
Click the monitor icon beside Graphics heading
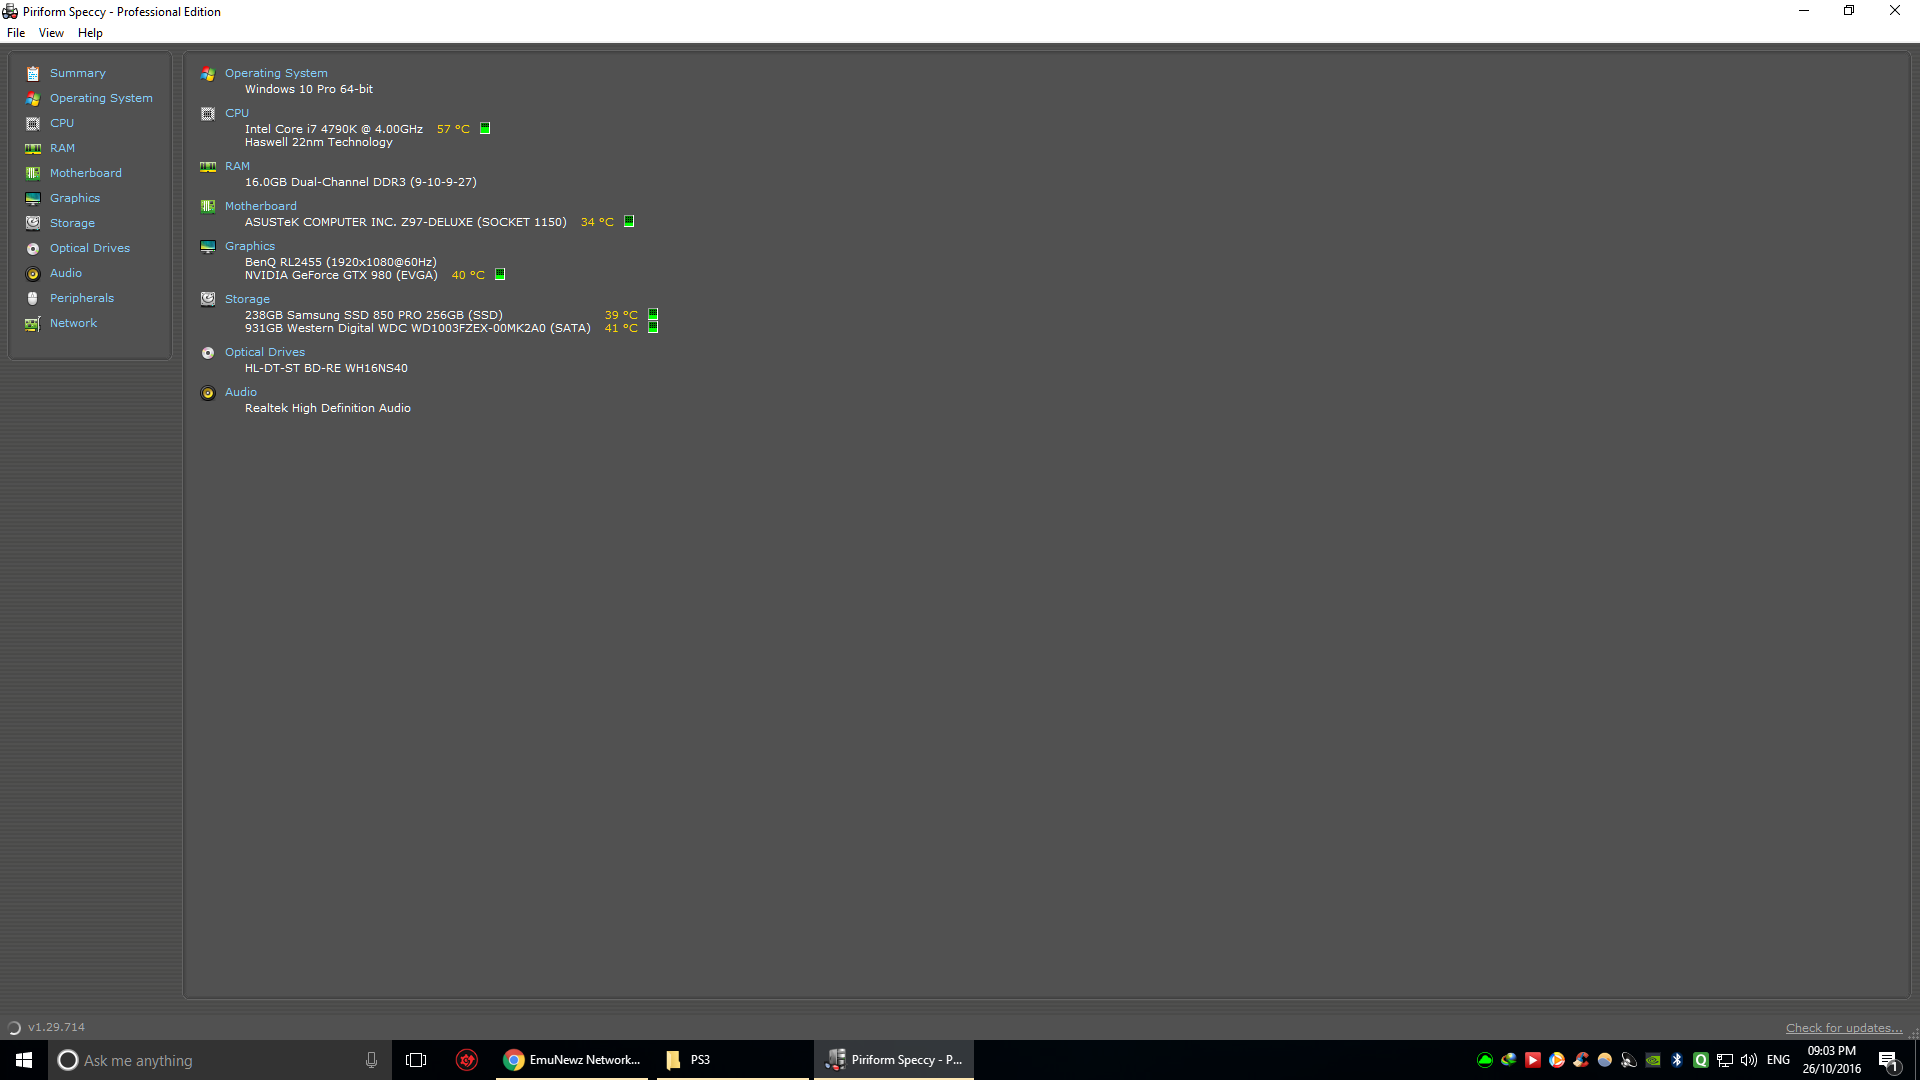(x=208, y=247)
